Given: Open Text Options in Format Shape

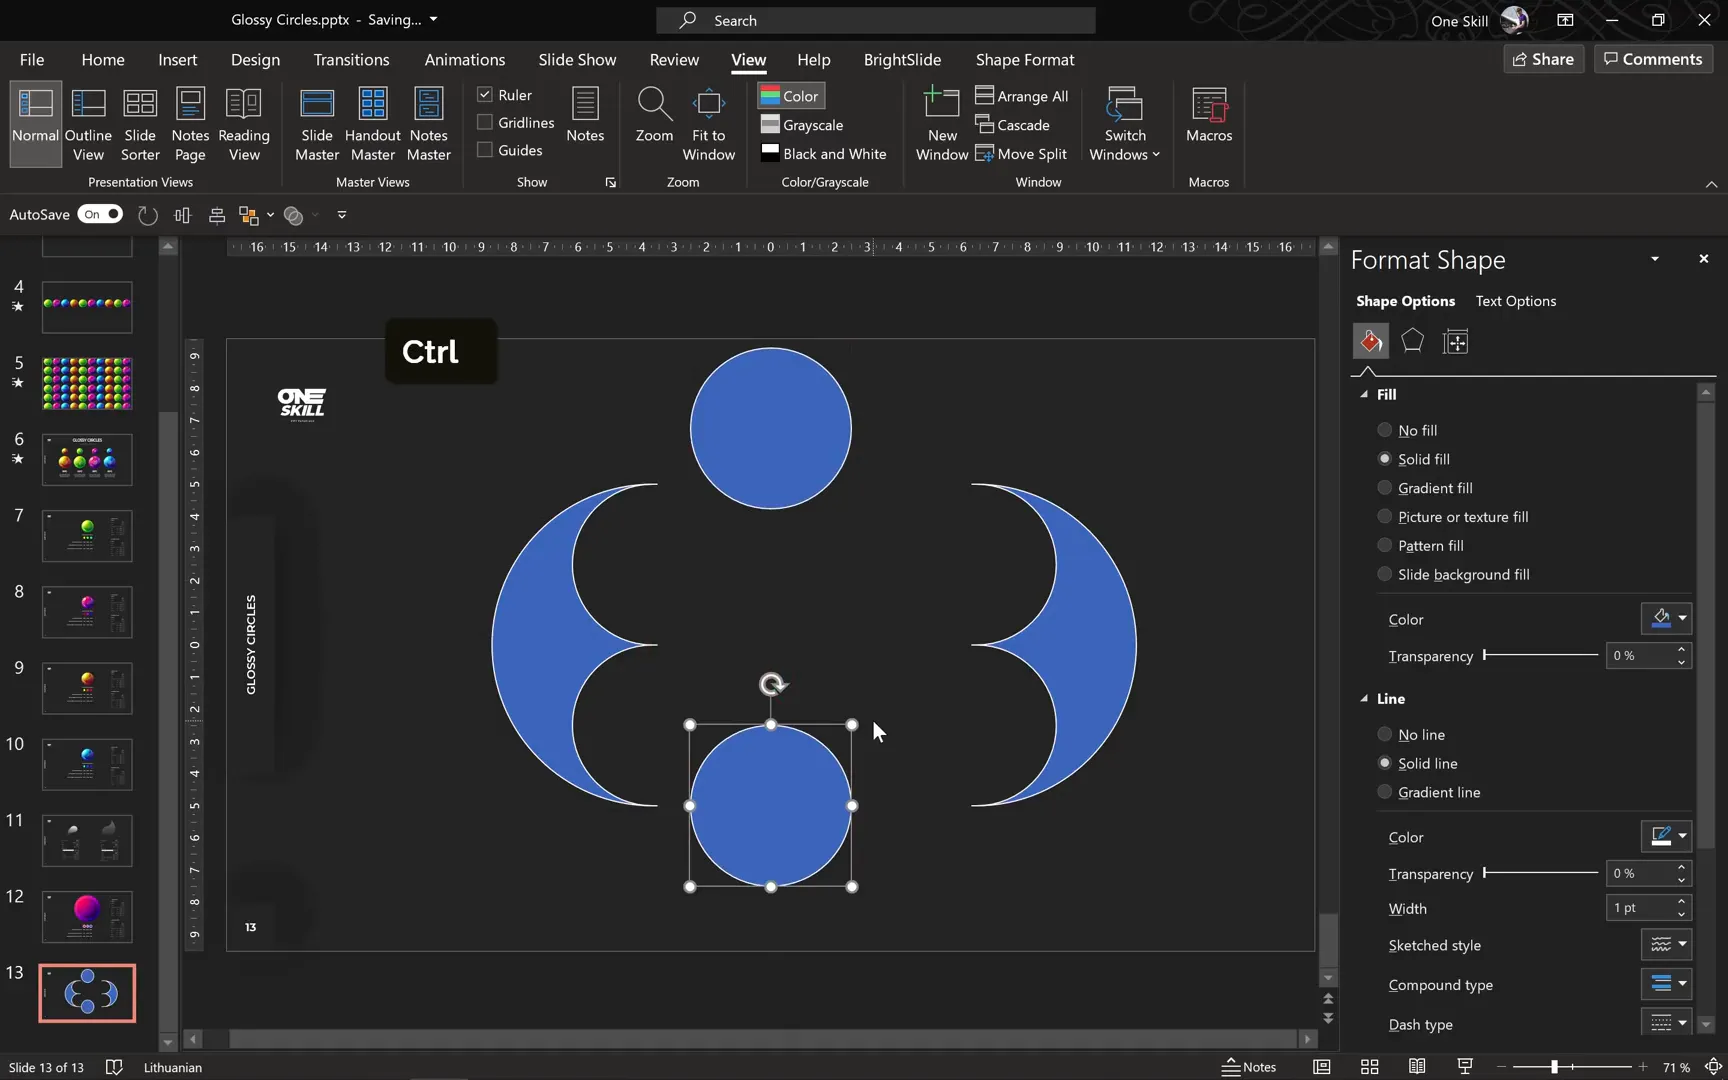Looking at the screenshot, I should pyautogui.click(x=1515, y=301).
